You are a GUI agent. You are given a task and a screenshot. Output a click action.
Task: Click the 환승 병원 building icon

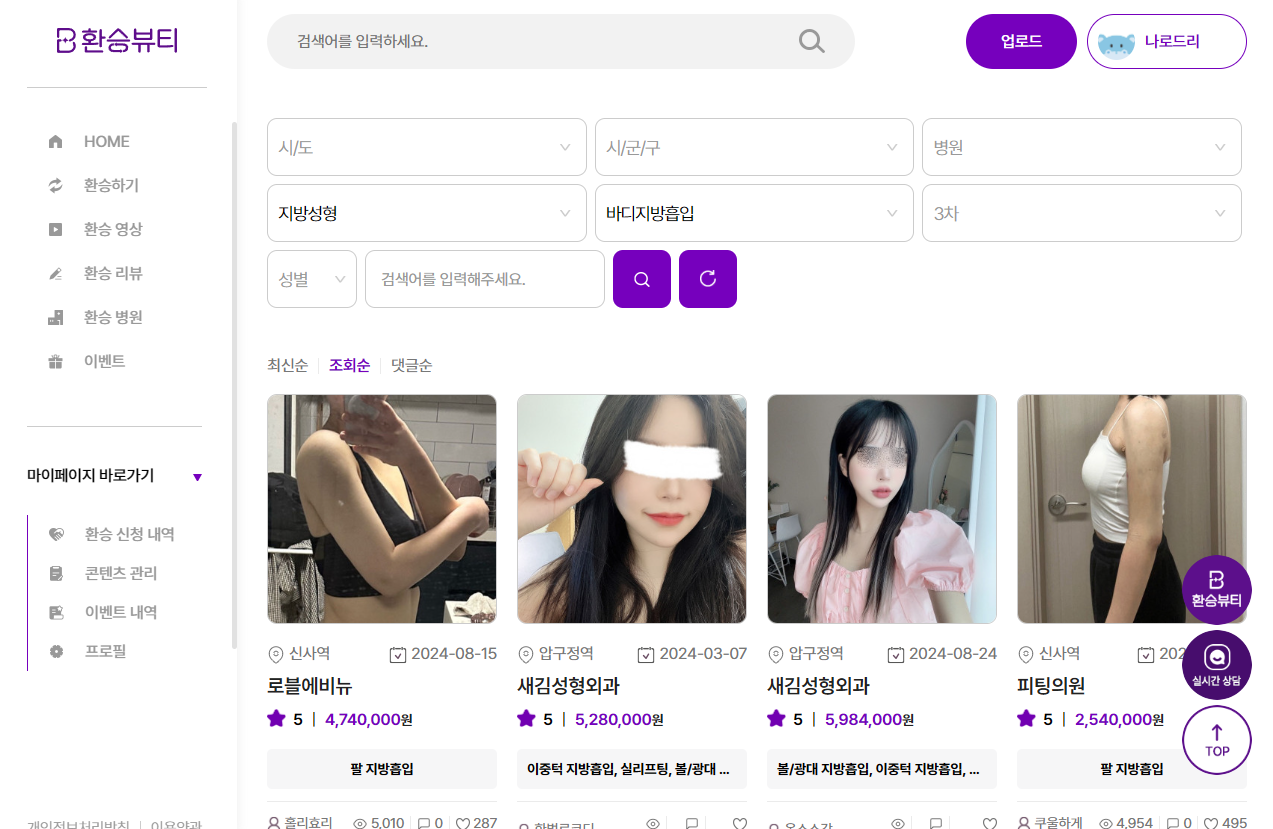point(56,318)
